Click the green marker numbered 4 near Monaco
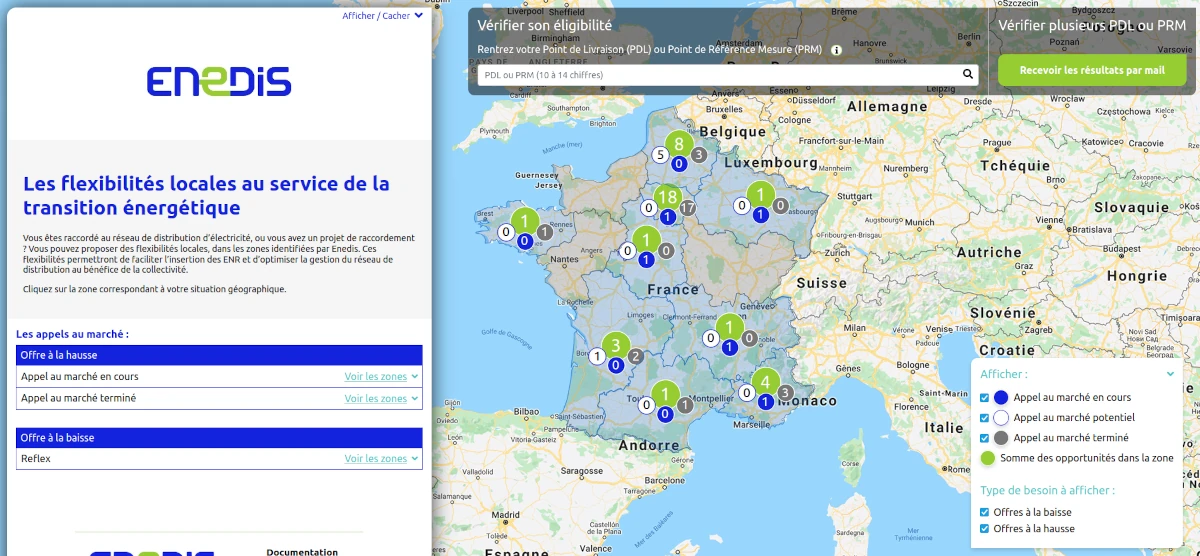The image size is (1200, 556). (765, 382)
